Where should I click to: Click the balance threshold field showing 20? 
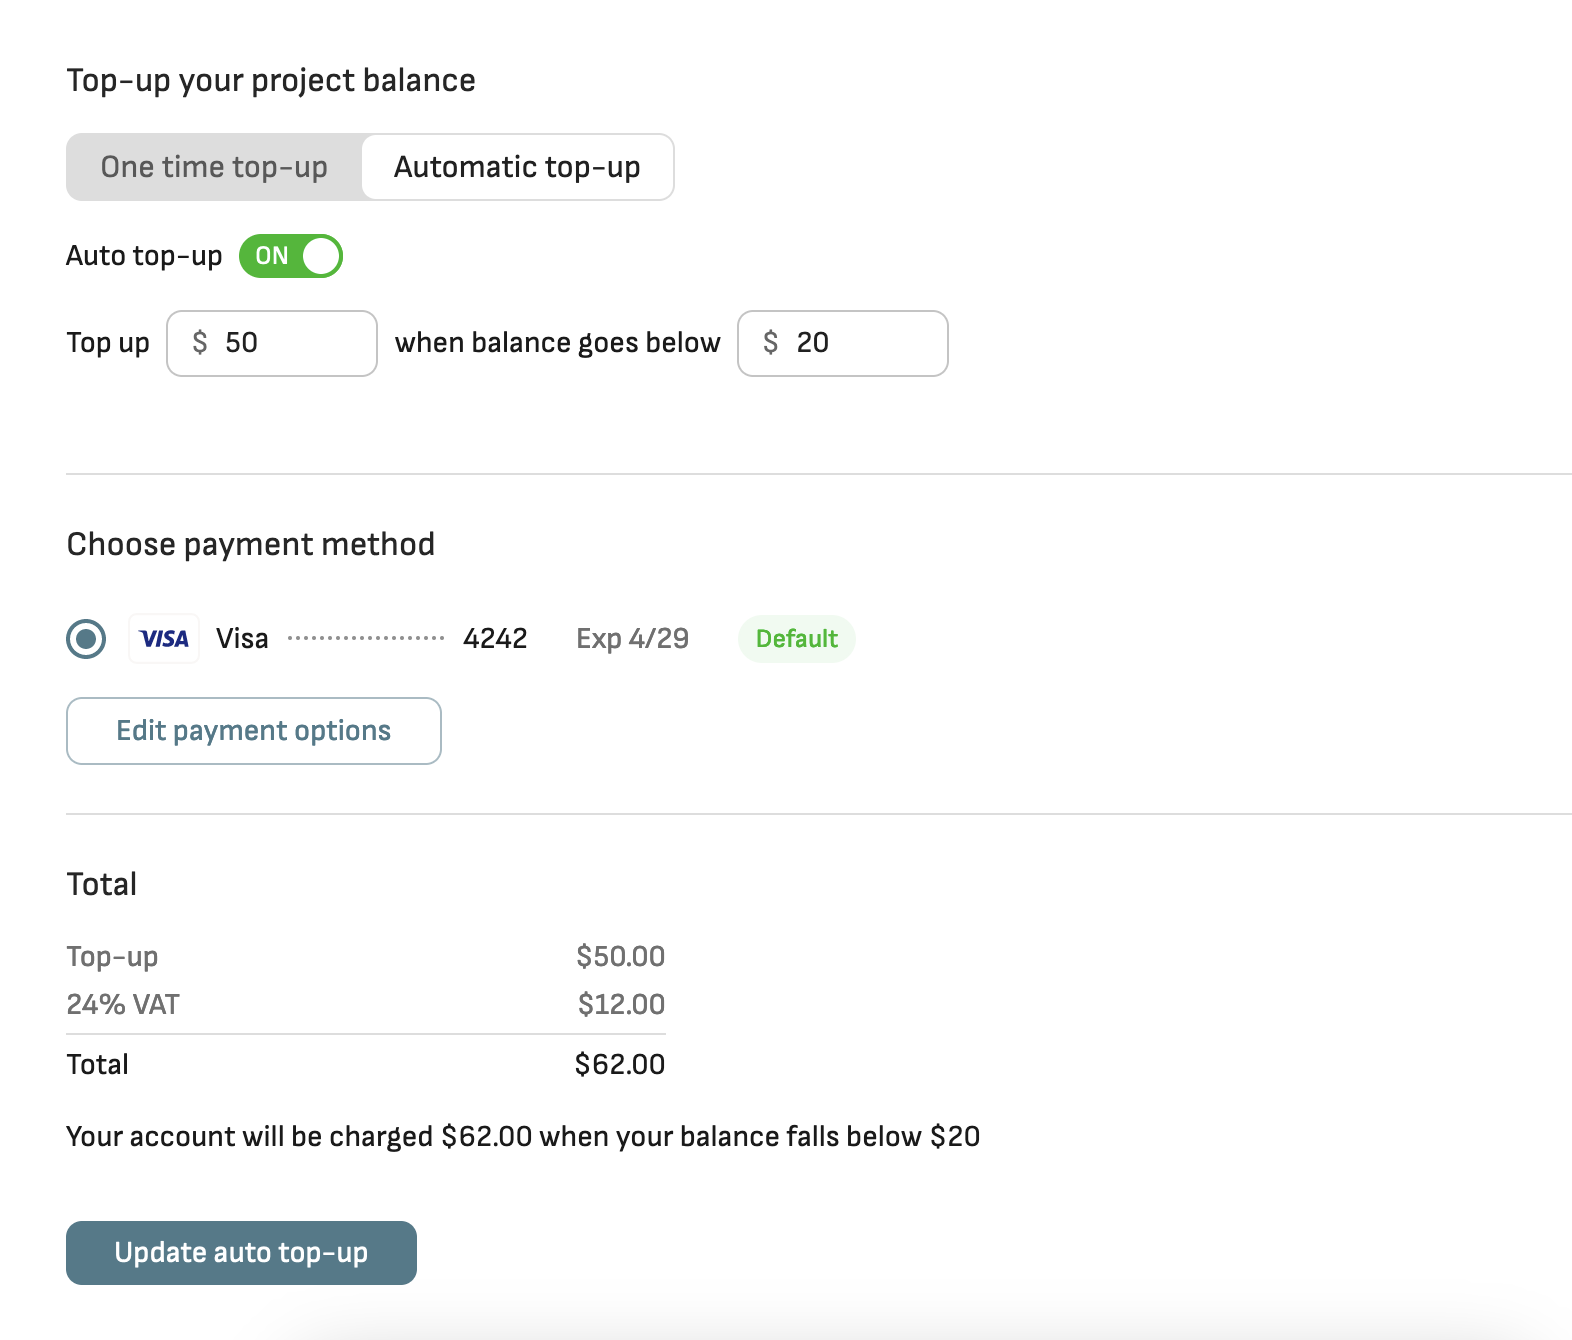click(x=843, y=343)
